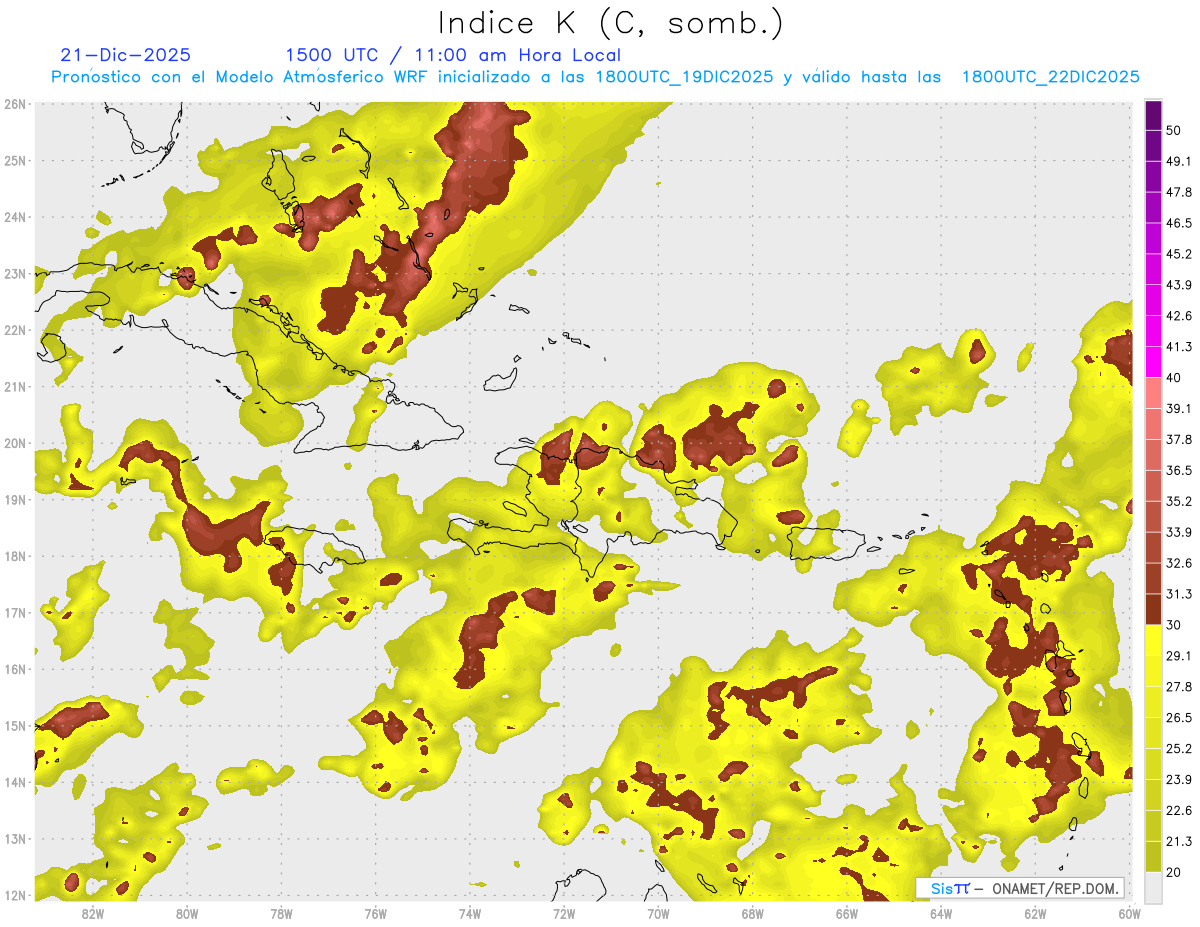Click the 62W longitude label
Image resolution: width=1200 pixels, height=927 pixels.
pyautogui.click(x=1035, y=913)
